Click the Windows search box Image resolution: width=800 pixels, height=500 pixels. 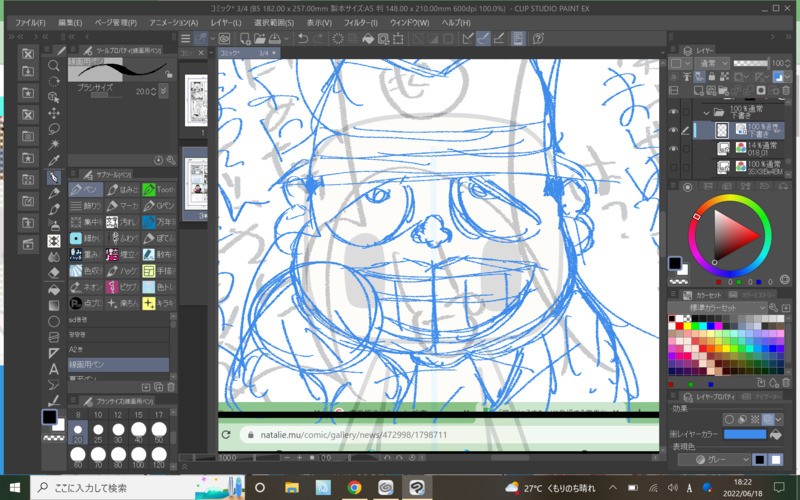(138, 488)
